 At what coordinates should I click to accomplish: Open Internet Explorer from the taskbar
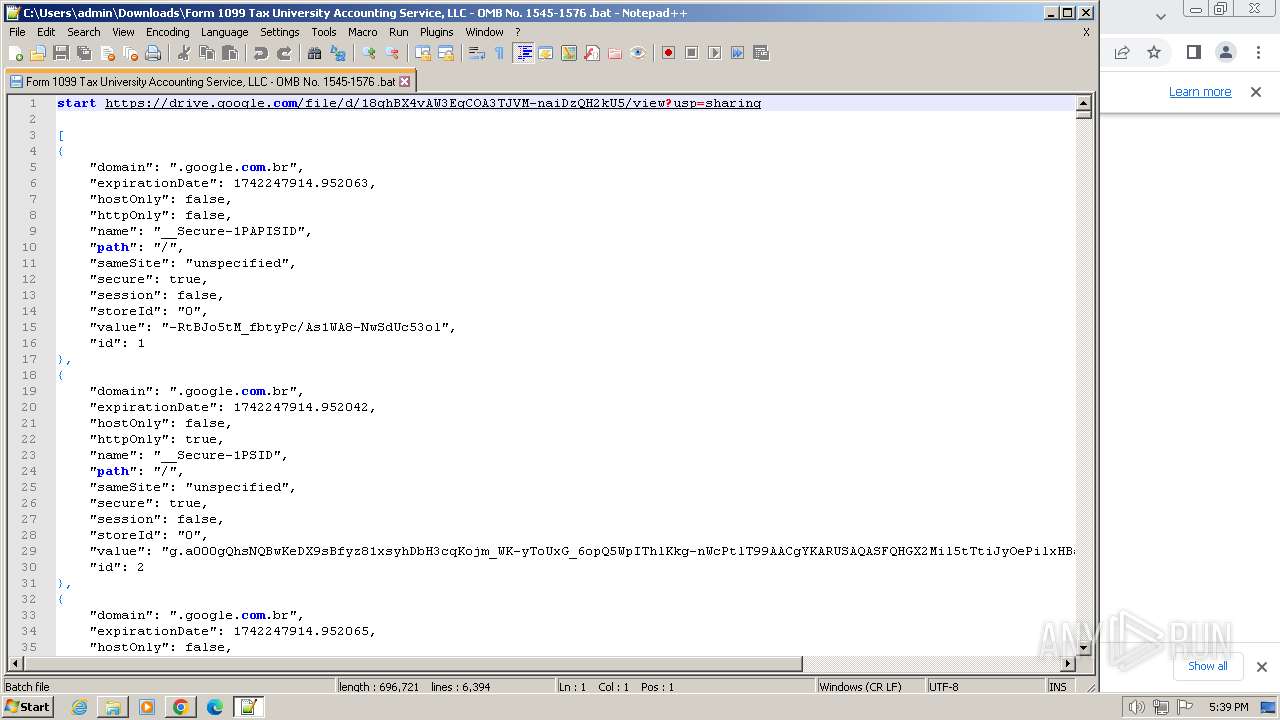coord(79,707)
